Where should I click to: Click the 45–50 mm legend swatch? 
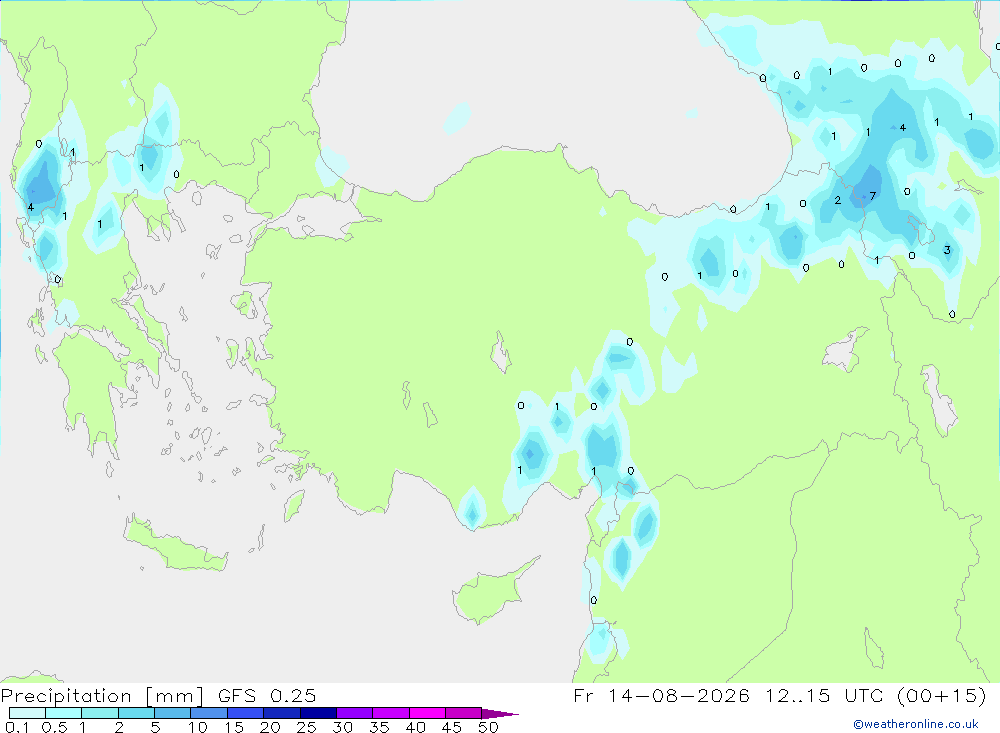pos(464,713)
